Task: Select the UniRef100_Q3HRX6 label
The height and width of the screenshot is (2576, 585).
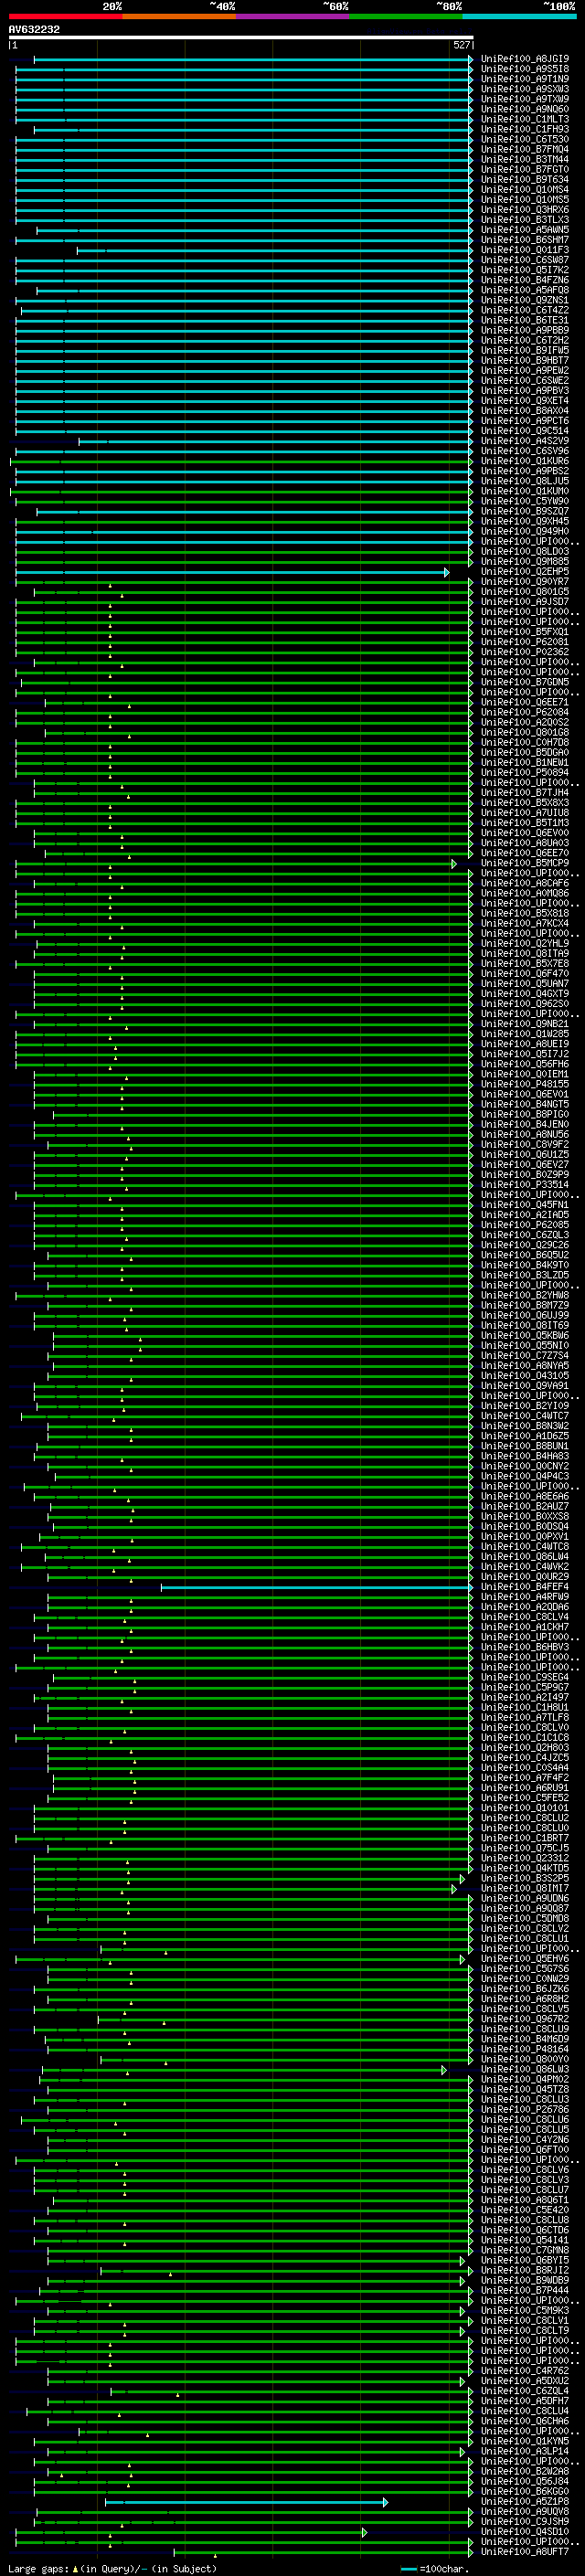Action: click(x=525, y=210)
